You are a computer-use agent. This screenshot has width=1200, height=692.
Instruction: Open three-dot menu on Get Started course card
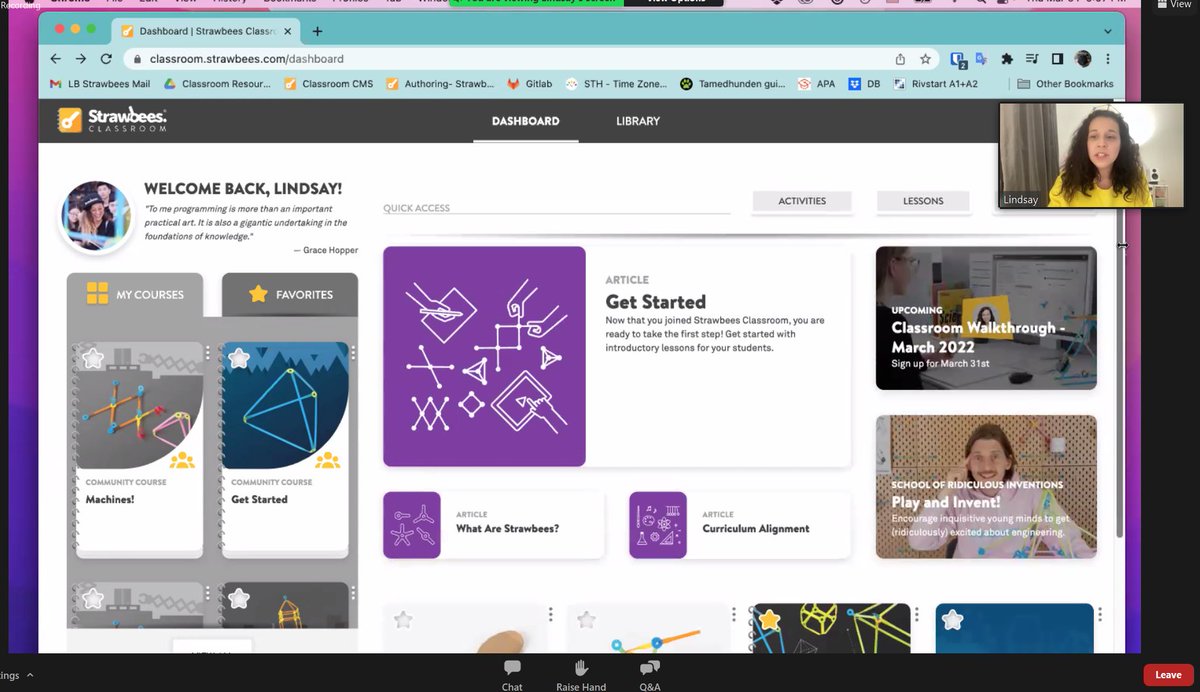click(354, 353)
